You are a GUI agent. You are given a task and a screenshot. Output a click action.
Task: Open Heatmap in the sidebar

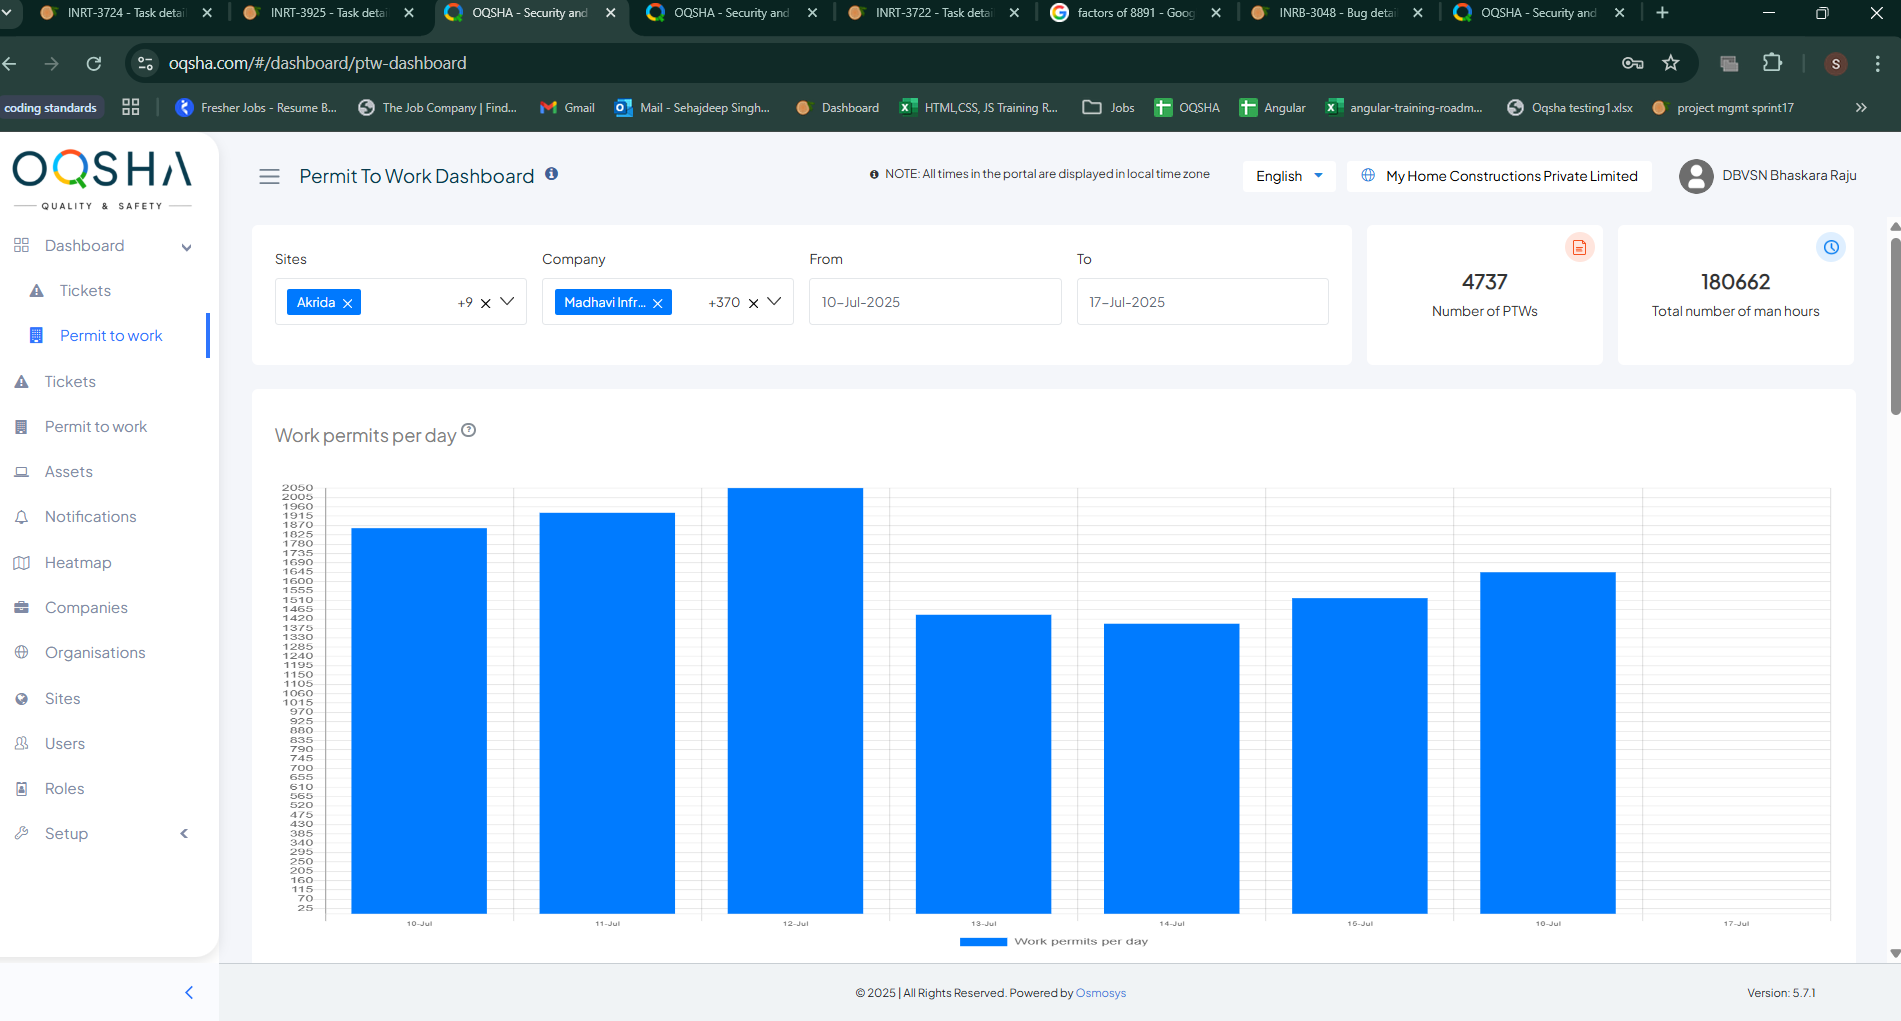tap(78, 563)
